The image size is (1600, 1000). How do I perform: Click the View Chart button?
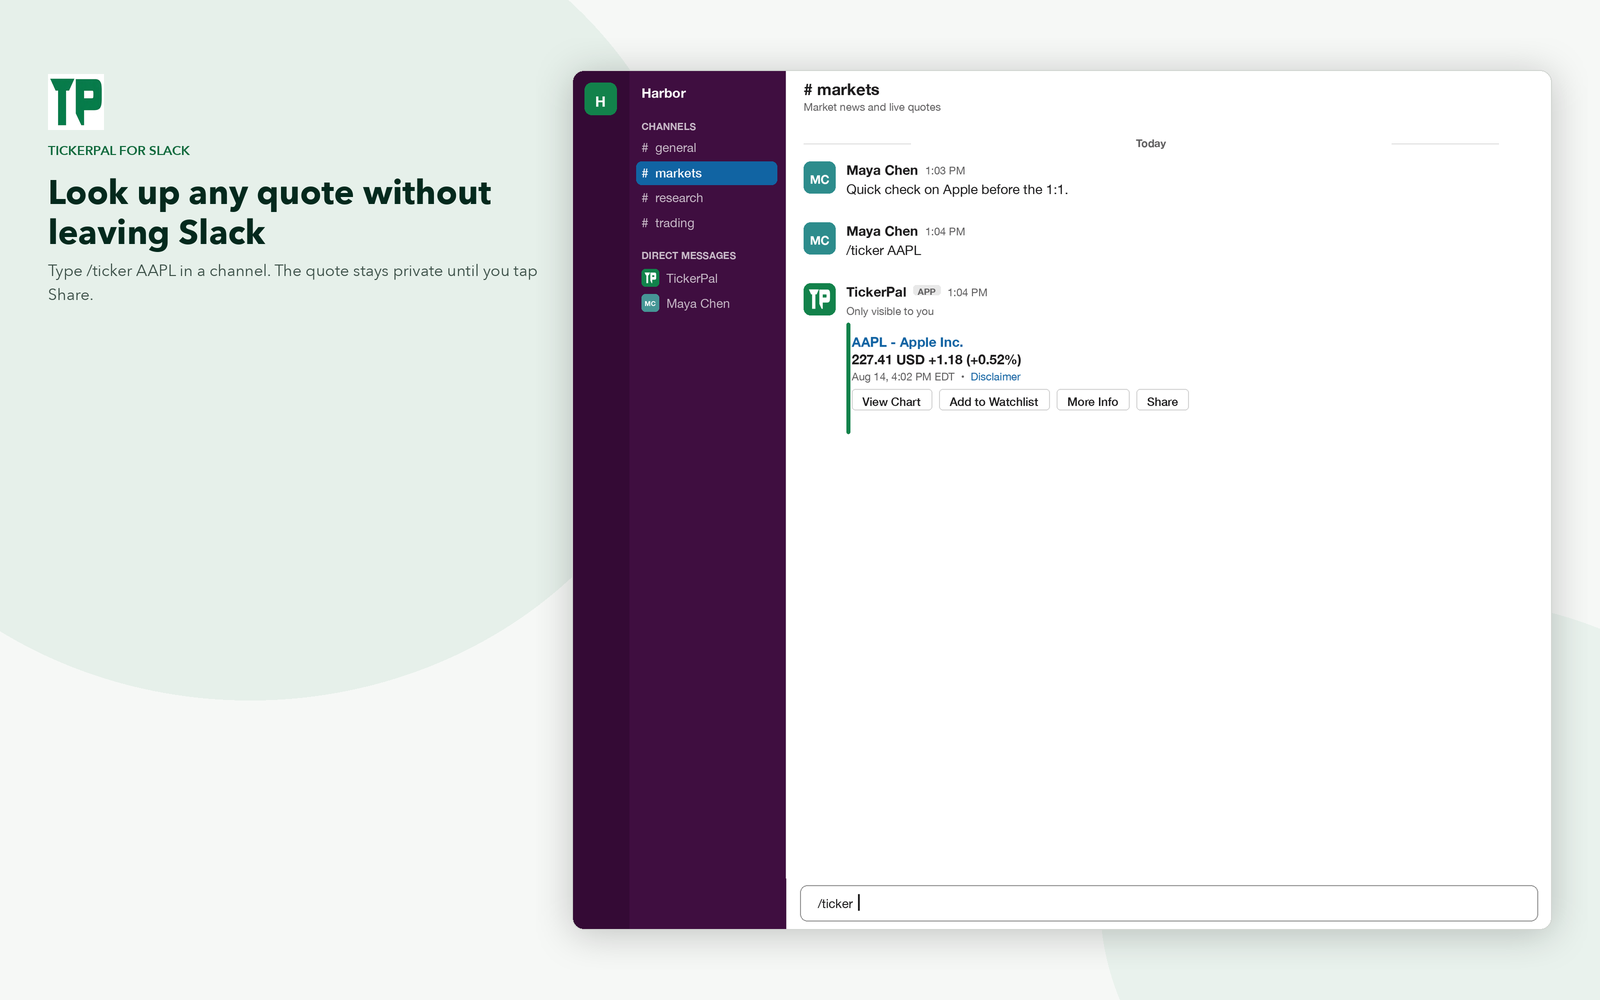891,401
